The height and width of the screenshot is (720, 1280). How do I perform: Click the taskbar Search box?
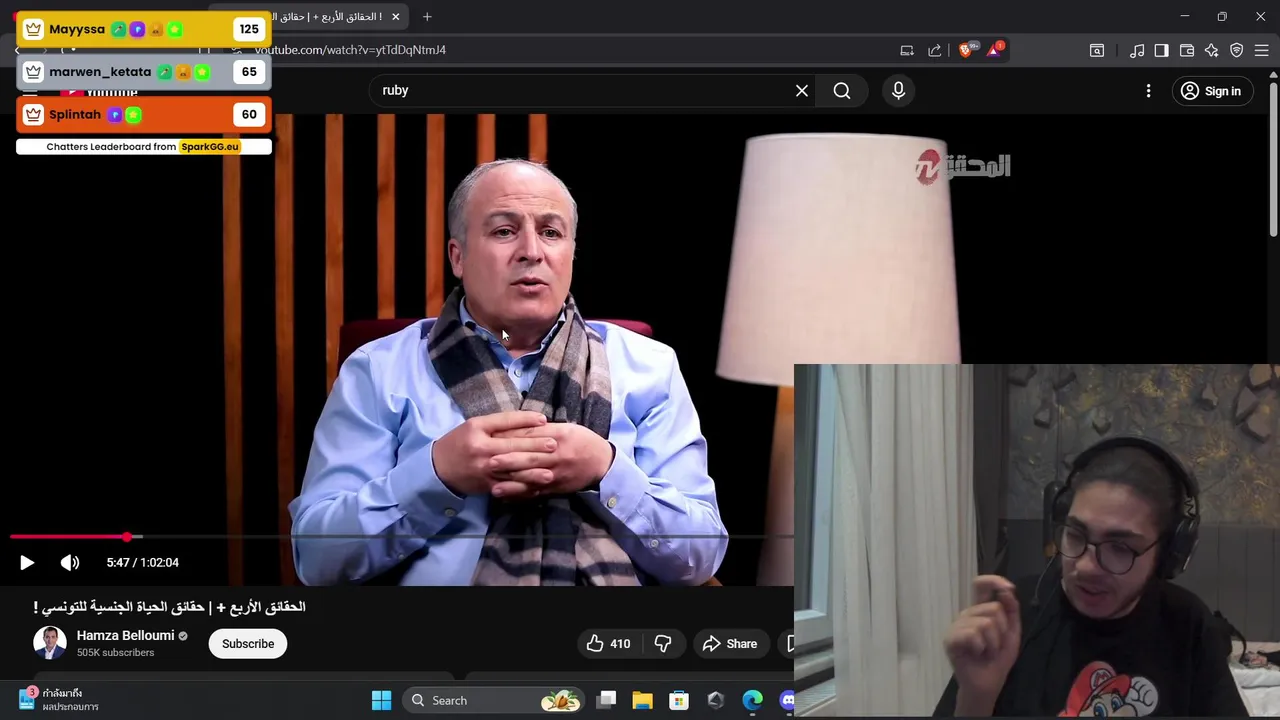pyautogui.click(x=495, y=701)
